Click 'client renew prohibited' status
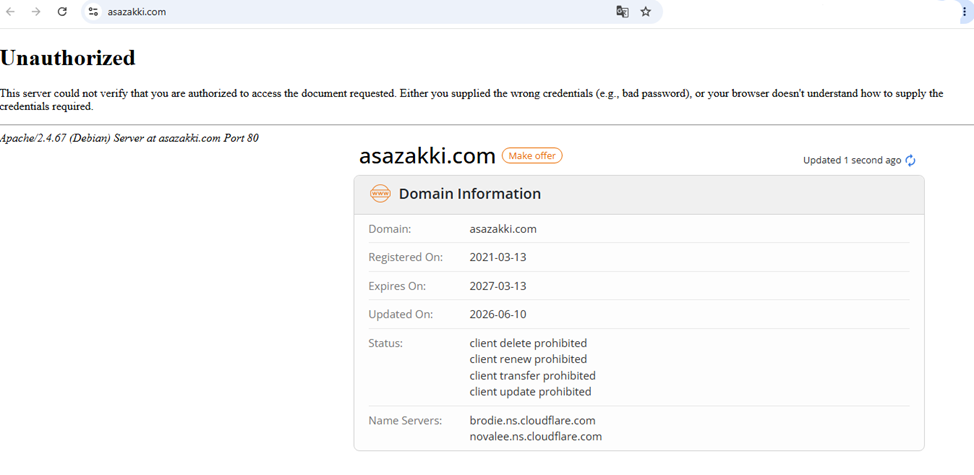Viewport: 974px width, 475px height. [528, 360]
